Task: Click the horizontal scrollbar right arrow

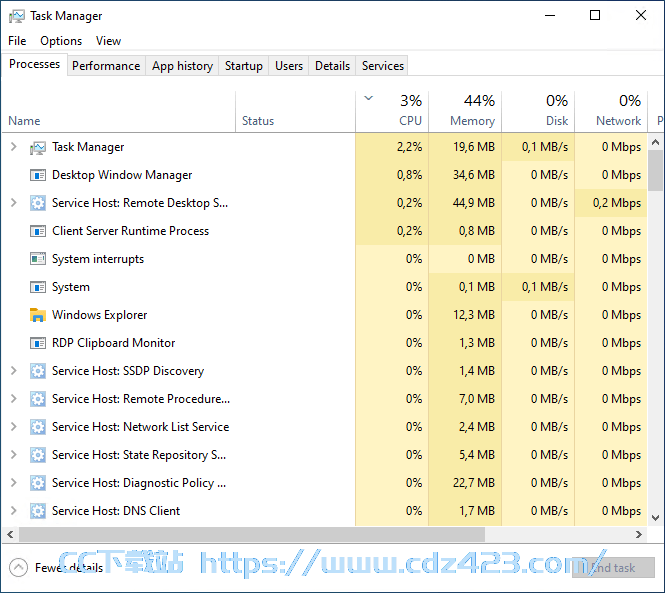Action: [x=639, y=534]
